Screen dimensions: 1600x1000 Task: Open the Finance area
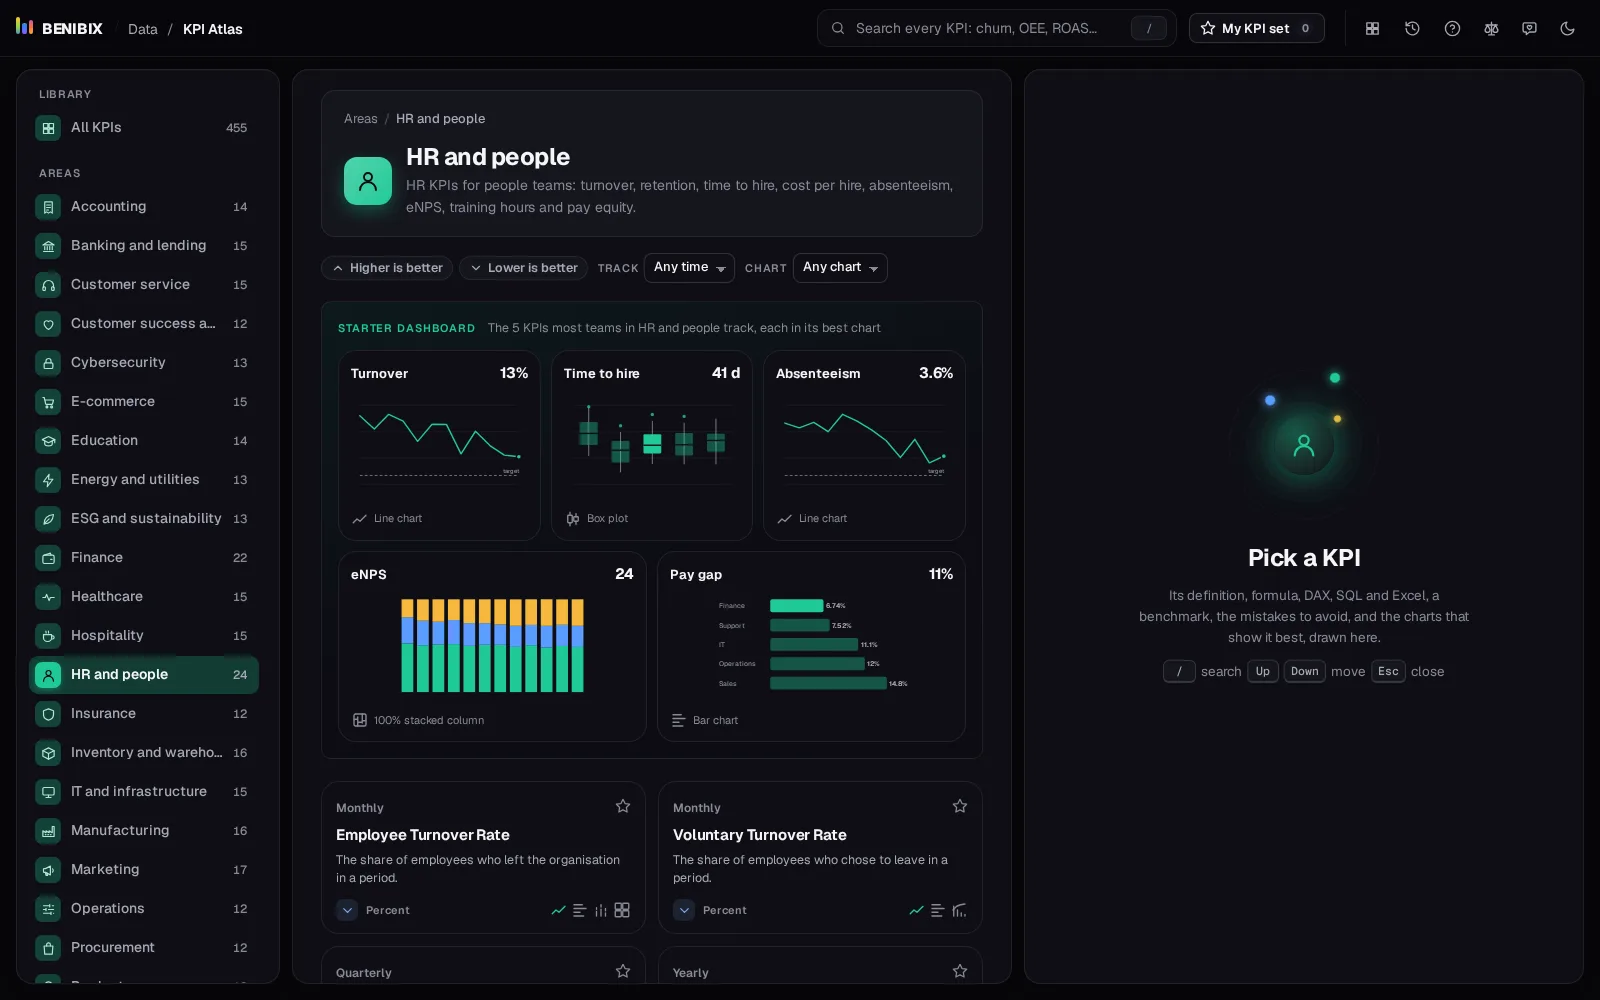144,558
